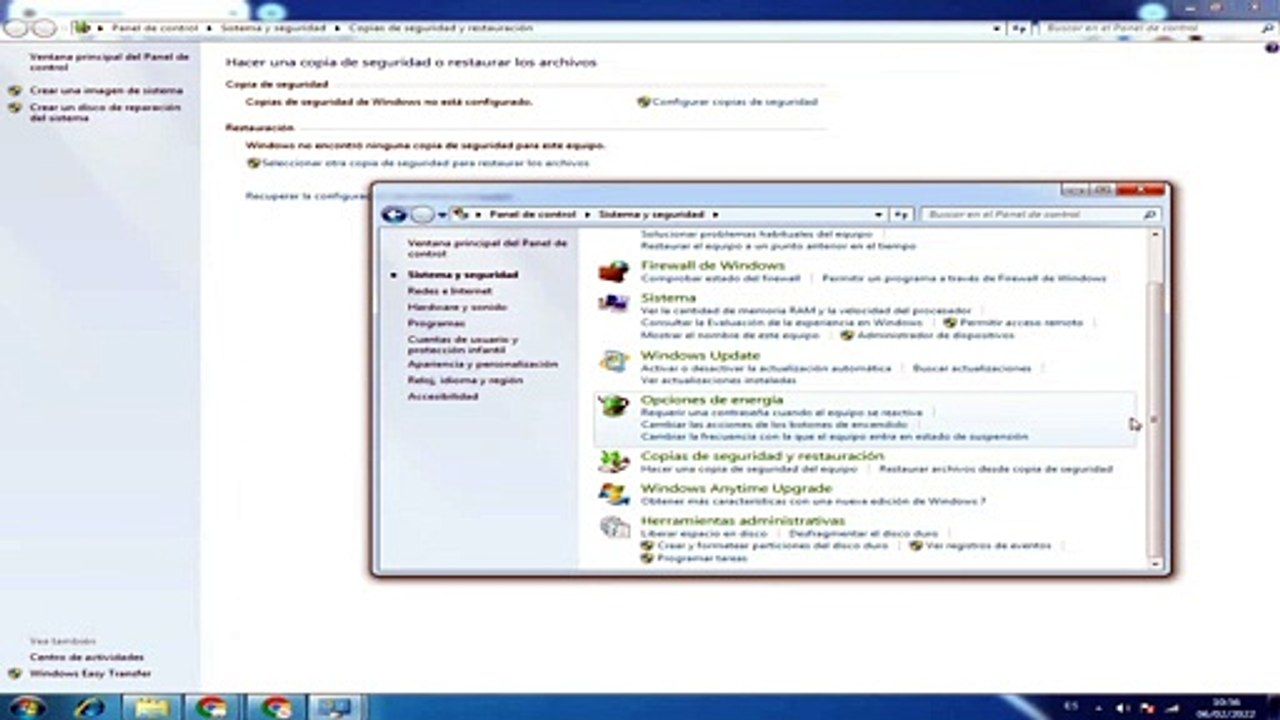Image resolution: width=1280 pixels, height=720 pixels.
Task: Expand arrow after Sistema y seguridad in front breadcrumb
Action: [x=715, y=214]
